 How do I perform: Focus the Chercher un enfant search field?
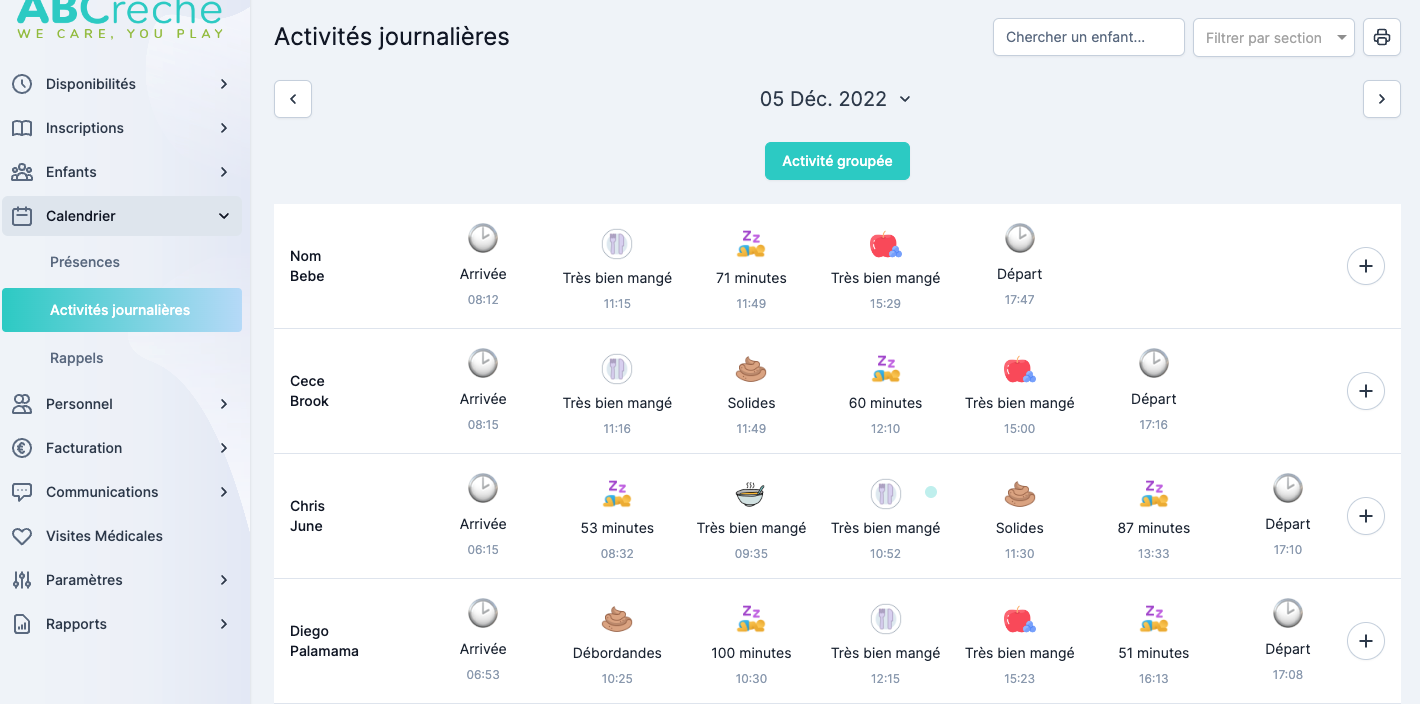pyautogui.click(x=1088, y=38)
